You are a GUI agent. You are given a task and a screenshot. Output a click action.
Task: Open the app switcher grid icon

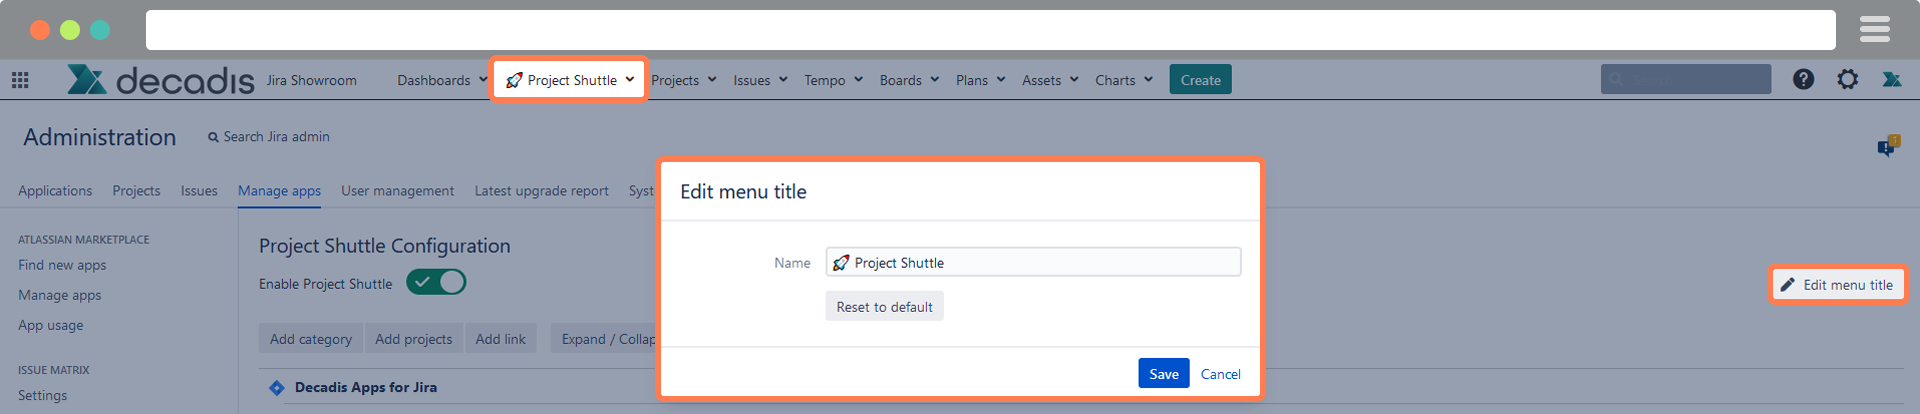pos(20,80)
